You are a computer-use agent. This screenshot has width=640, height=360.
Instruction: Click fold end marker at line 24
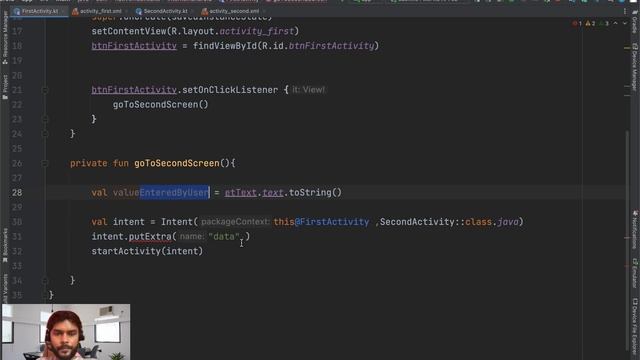tap(45, 134)
